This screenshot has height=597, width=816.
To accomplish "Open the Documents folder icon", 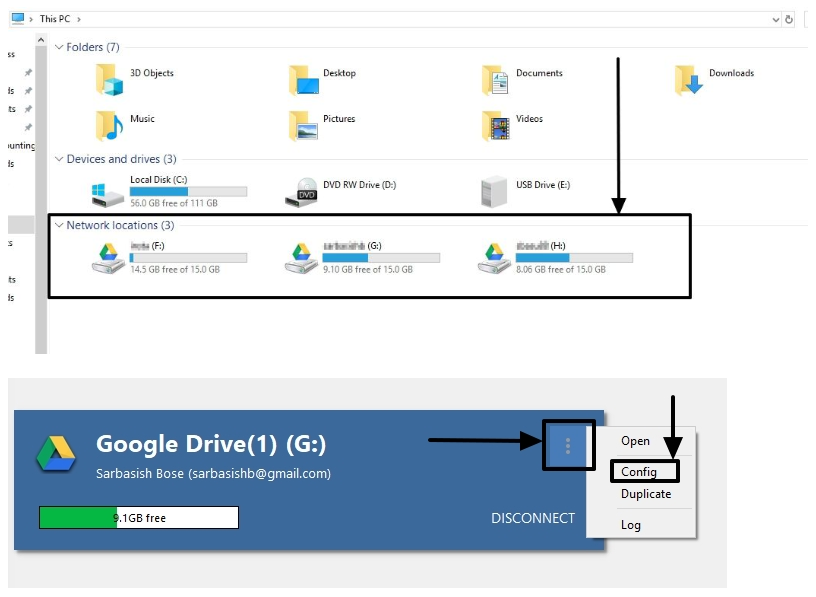I will (495, 80).
